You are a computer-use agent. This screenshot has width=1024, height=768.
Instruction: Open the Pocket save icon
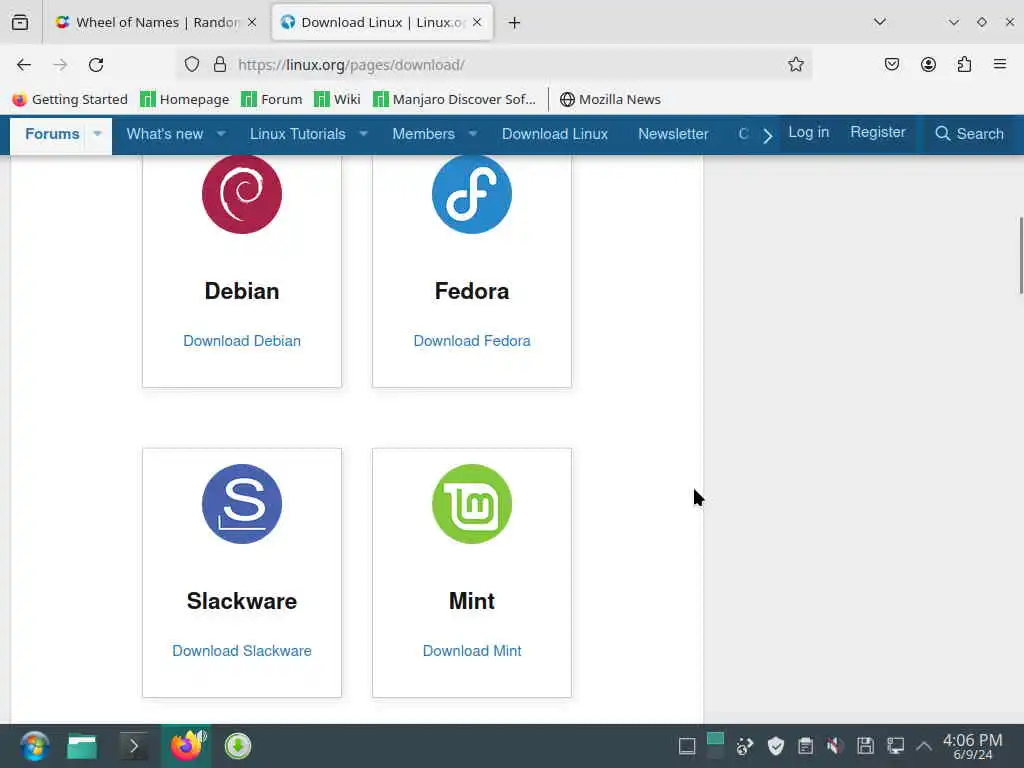pyautogui.click(x=891, y=64)
